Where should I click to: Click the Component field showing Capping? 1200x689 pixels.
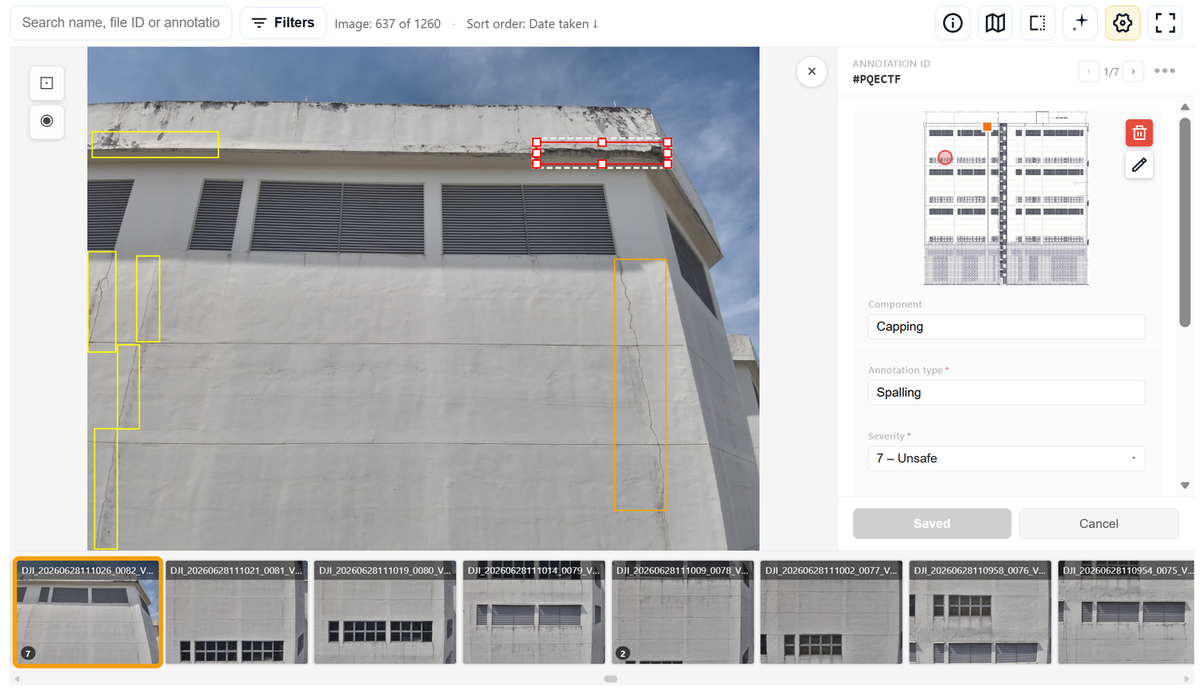pyautogui.click(x=1006, y=327)
